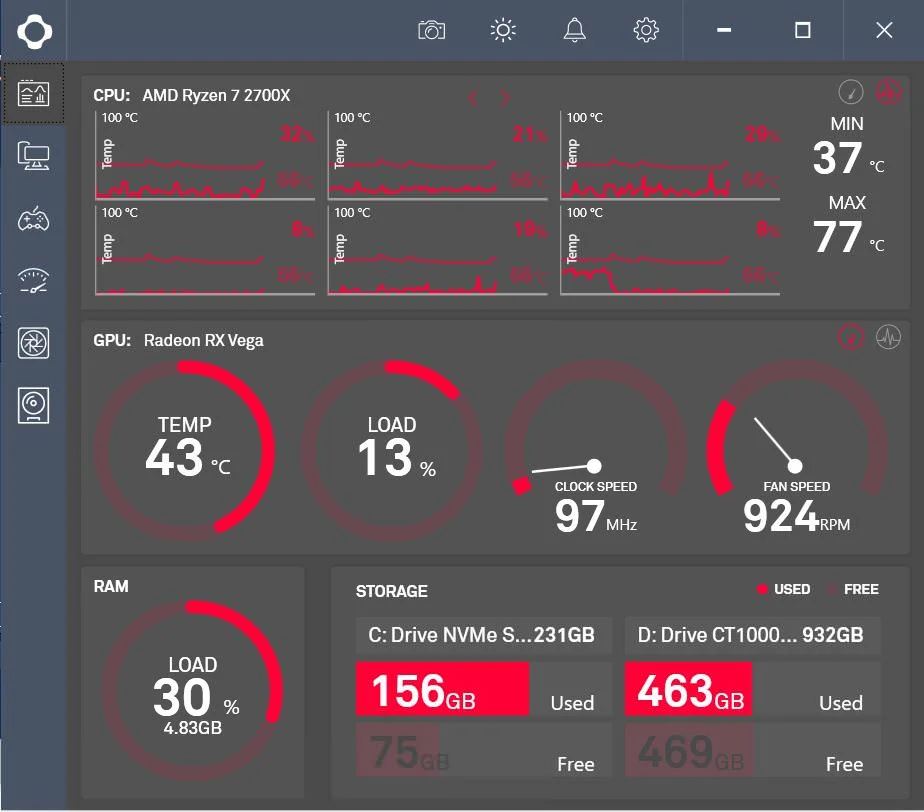
Task: Select the C: Drive NVMe 231GB header
Action: coord(483,635)
